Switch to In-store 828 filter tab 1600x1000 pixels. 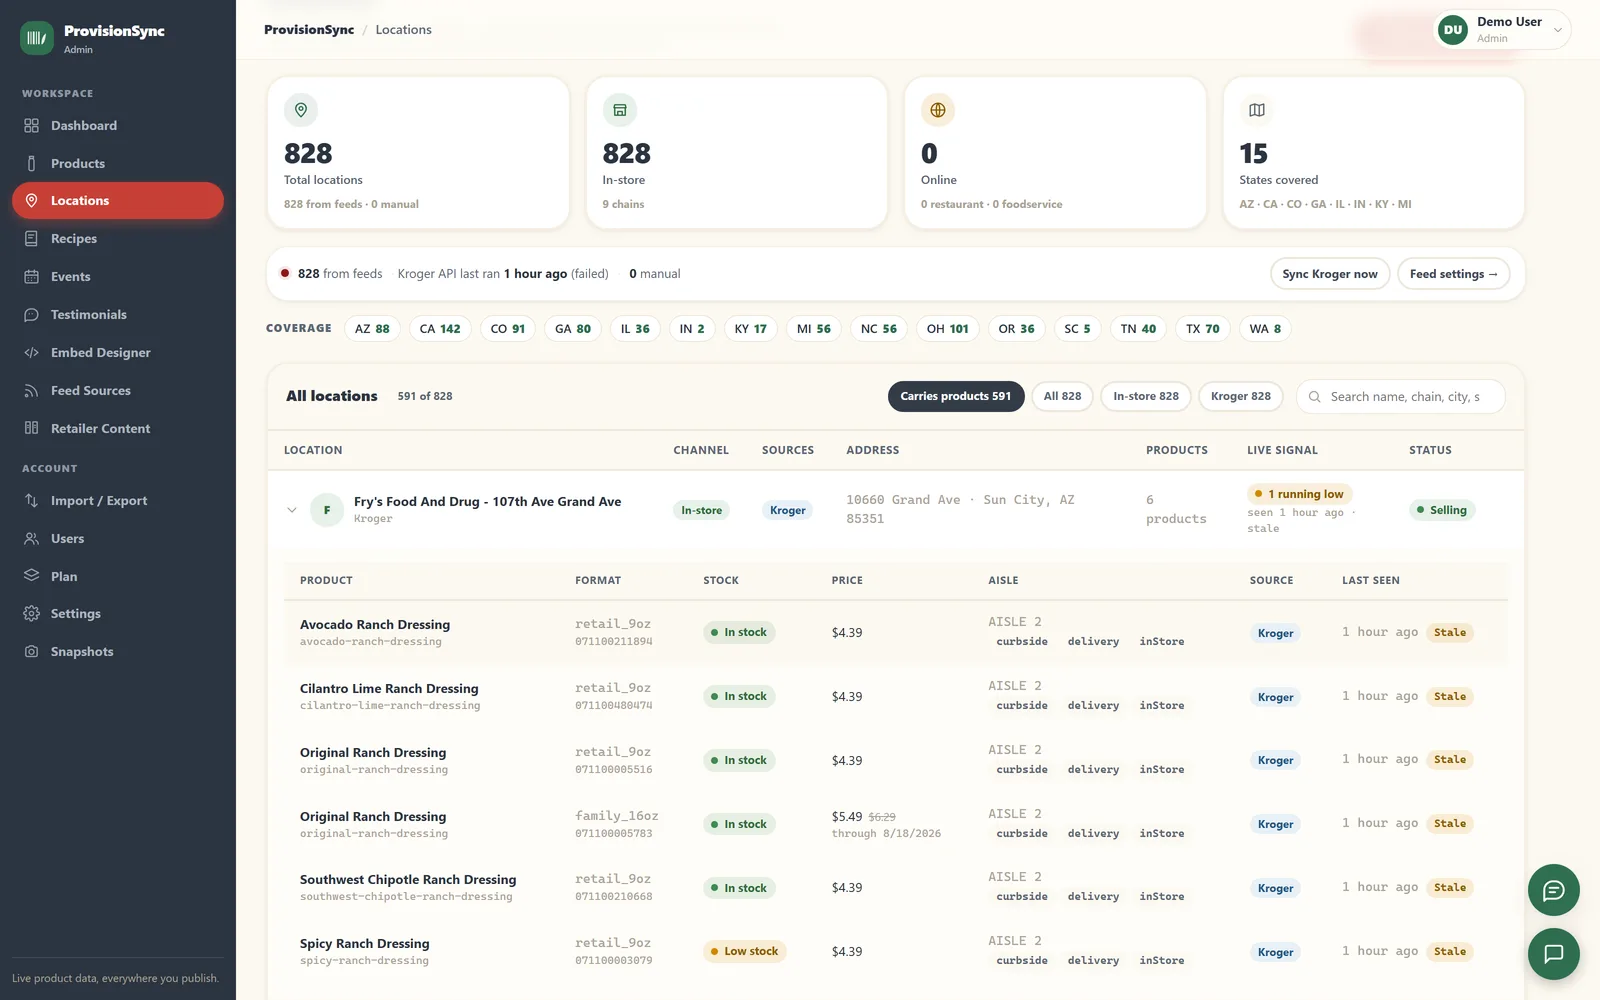coord(1146,397)
